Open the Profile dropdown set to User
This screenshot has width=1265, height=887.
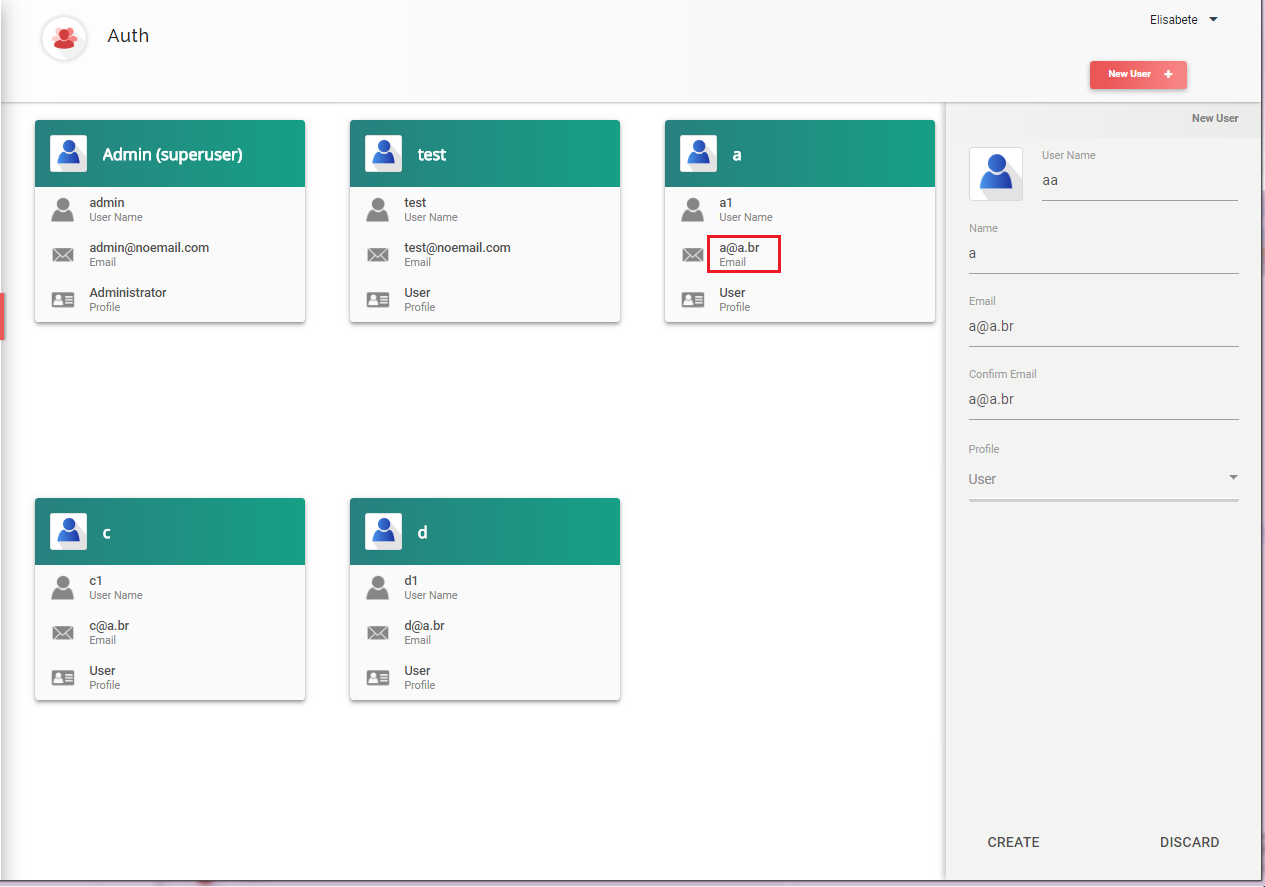[x=1104, y=479]
